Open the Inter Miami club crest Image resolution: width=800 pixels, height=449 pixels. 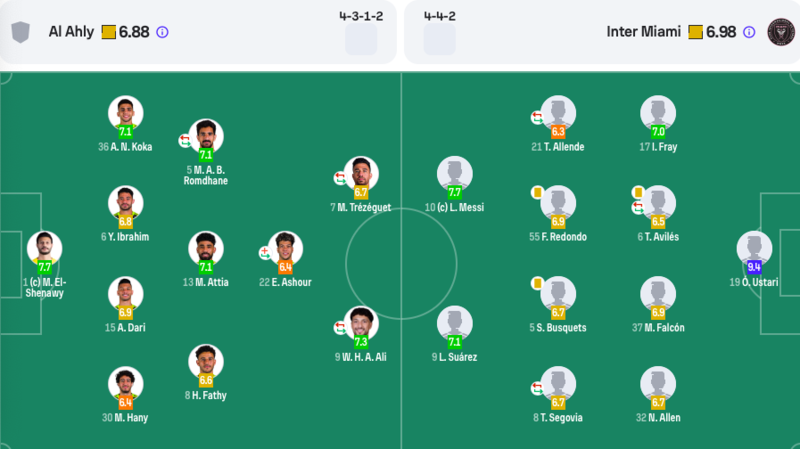tap(781, 32)
